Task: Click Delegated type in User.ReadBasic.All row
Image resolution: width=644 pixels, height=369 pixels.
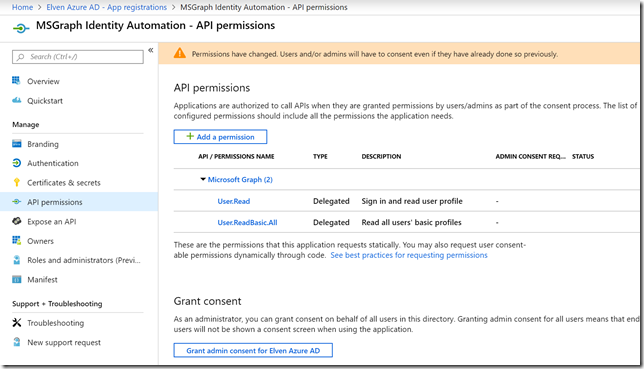Action: tap(331, 222)
